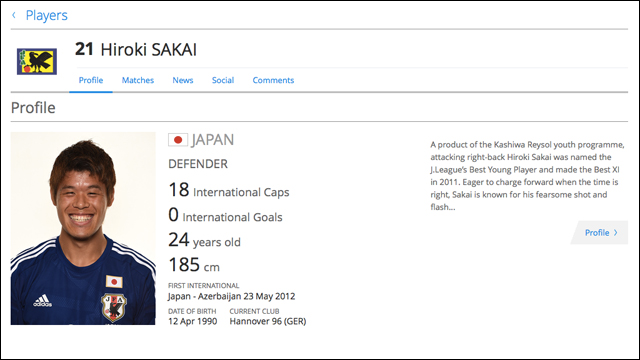640x360 pixels.
Task: Click the player name Hiroki SAKAI heading
Action: click(x=136, y=49)
